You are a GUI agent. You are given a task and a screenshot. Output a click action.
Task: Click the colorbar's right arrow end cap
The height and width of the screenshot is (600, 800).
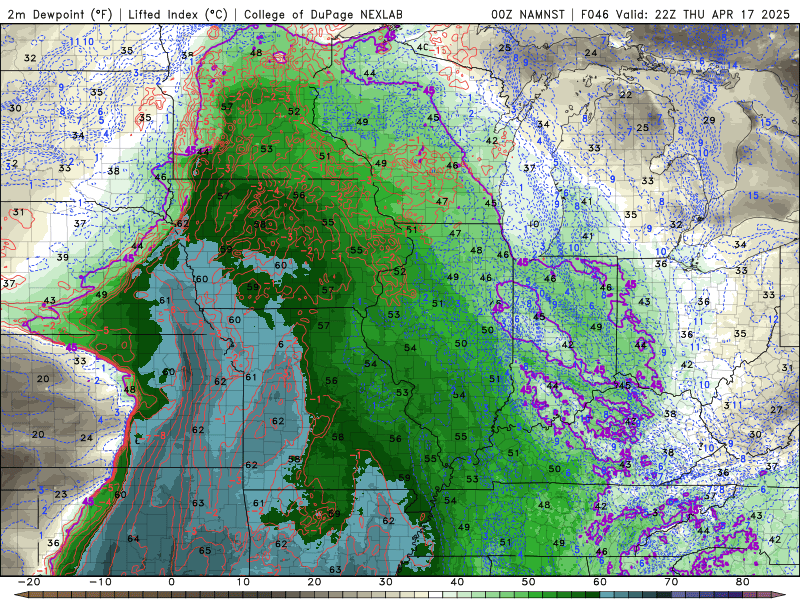[781, 595]
